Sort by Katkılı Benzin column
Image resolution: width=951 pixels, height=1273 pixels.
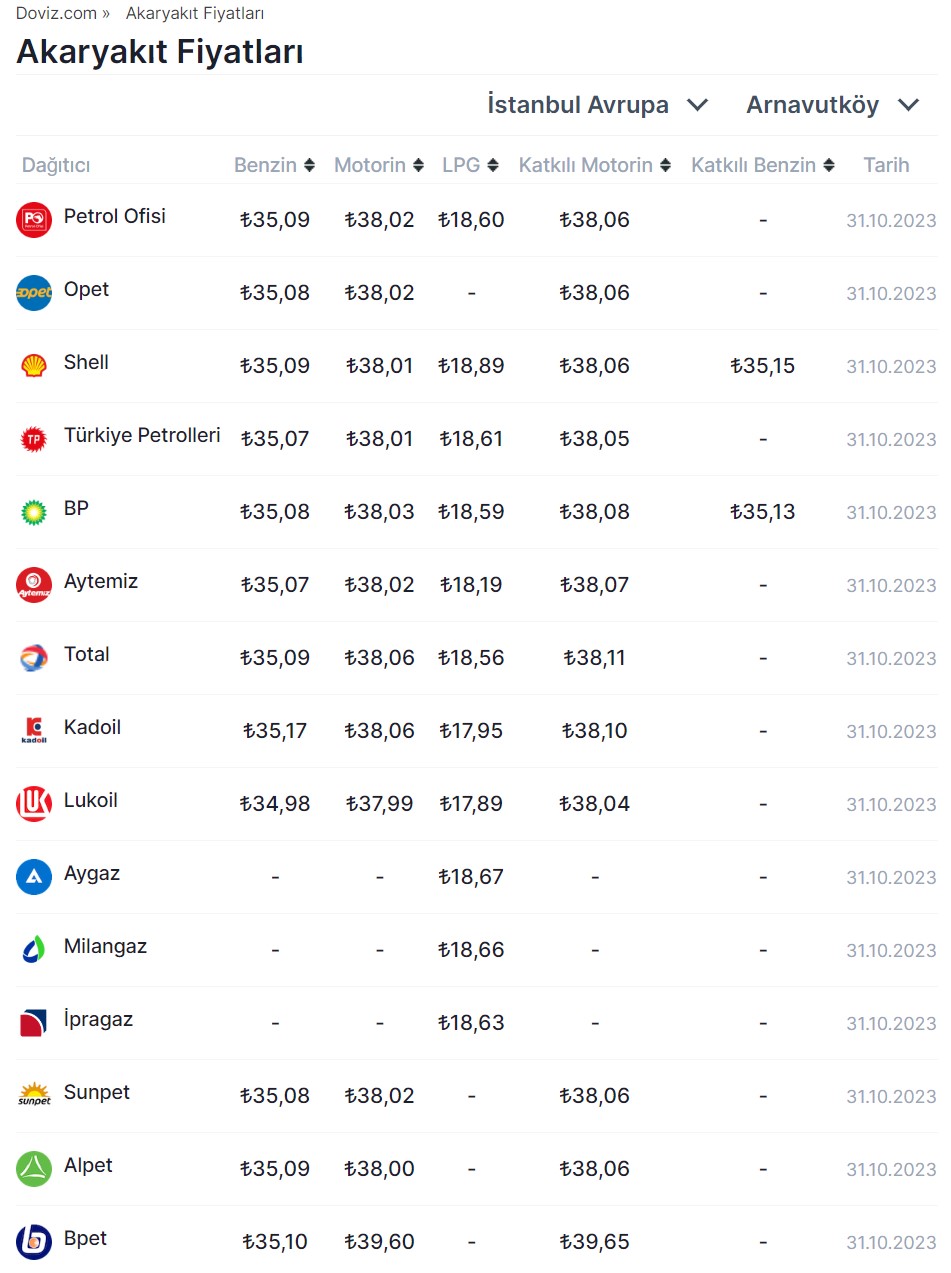click(x=762, y=166)
